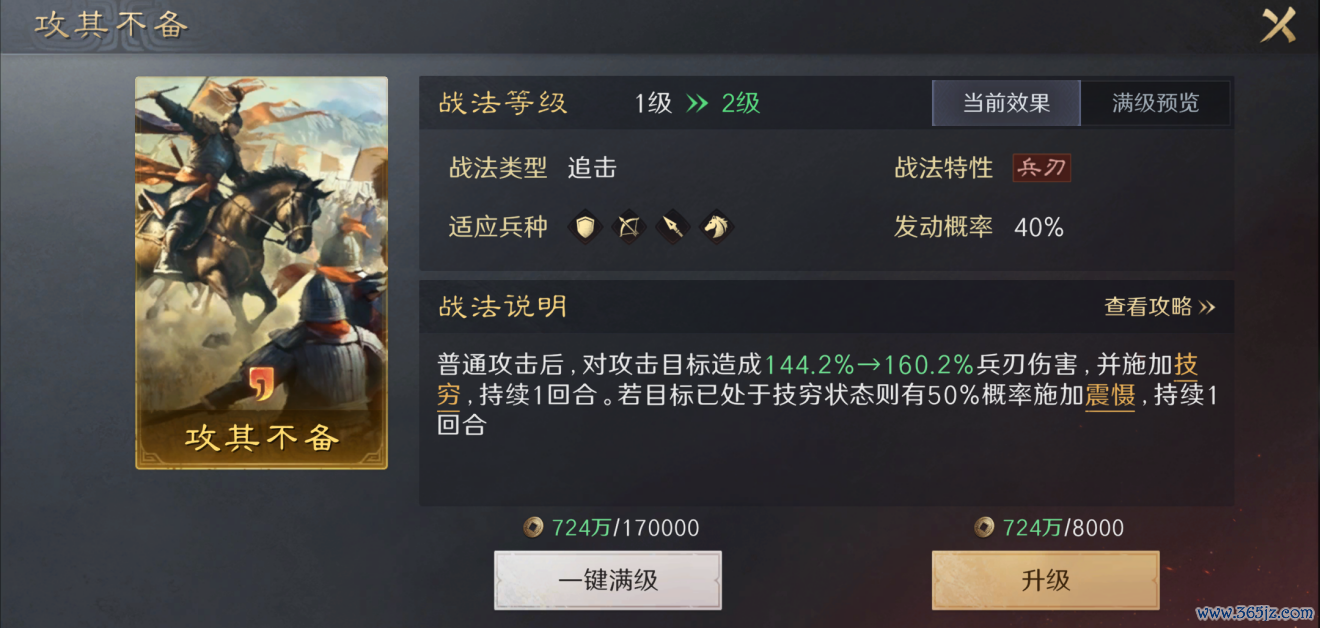Tap the spear troop type icon
The width and height of the screenshot is (1320, 628).
672,227
